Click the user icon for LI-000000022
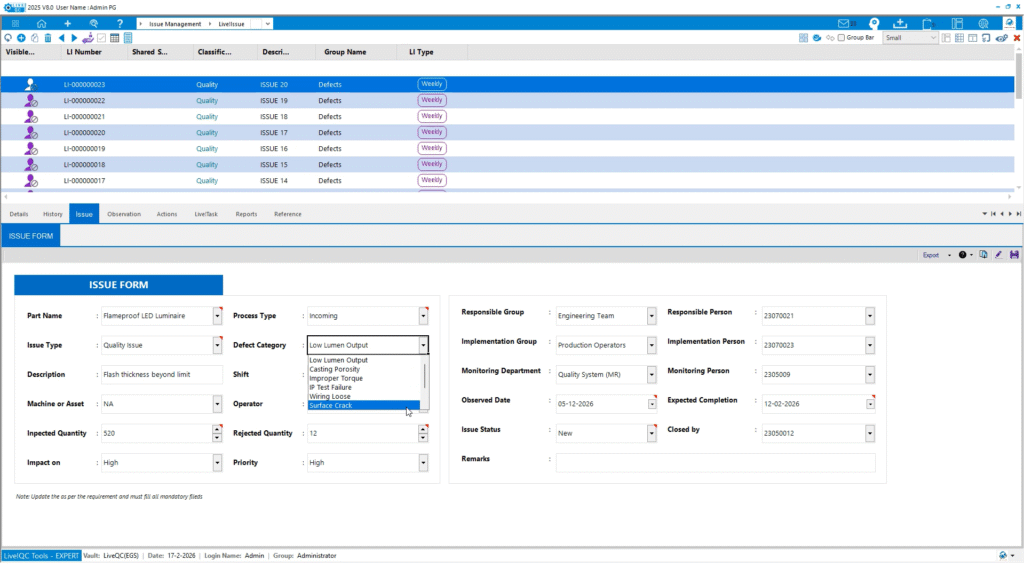Viewport: 1024px width, 576px height. point(30,101)
